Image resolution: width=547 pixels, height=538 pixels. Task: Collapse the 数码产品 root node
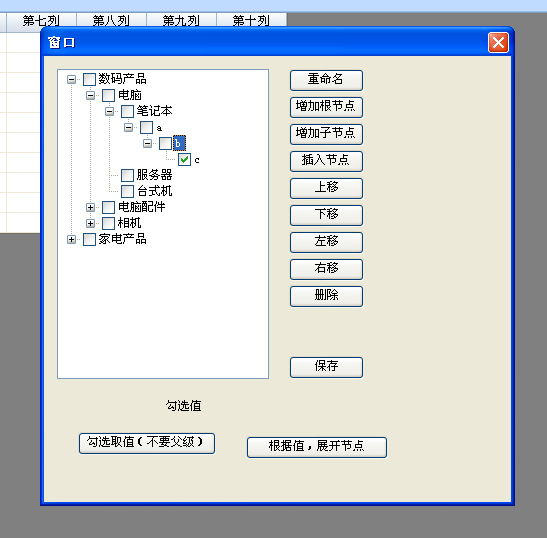[72, 80]
